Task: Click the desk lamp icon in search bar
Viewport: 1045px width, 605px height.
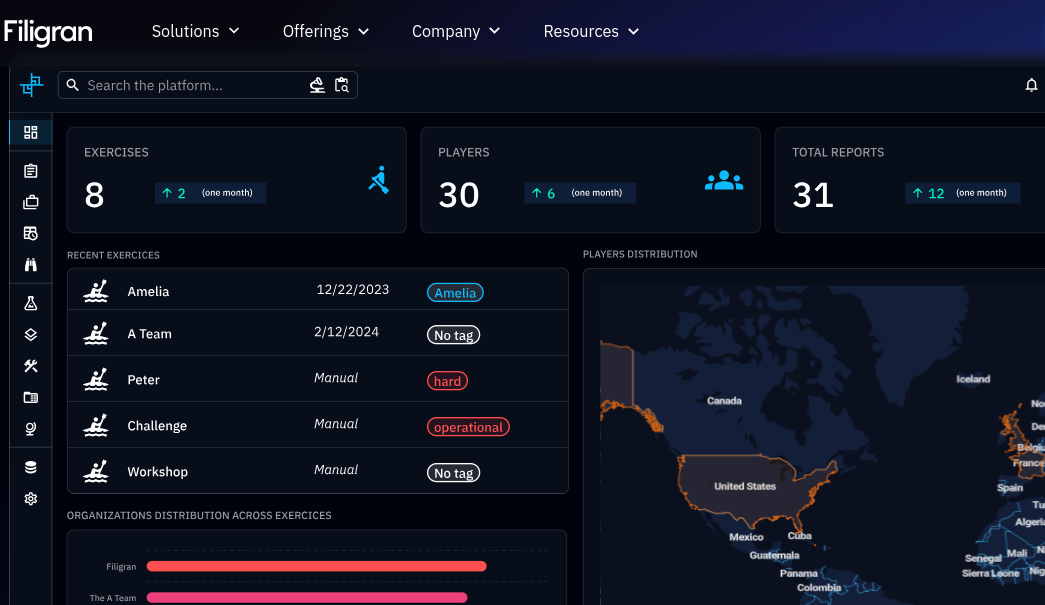Action: 317,85
